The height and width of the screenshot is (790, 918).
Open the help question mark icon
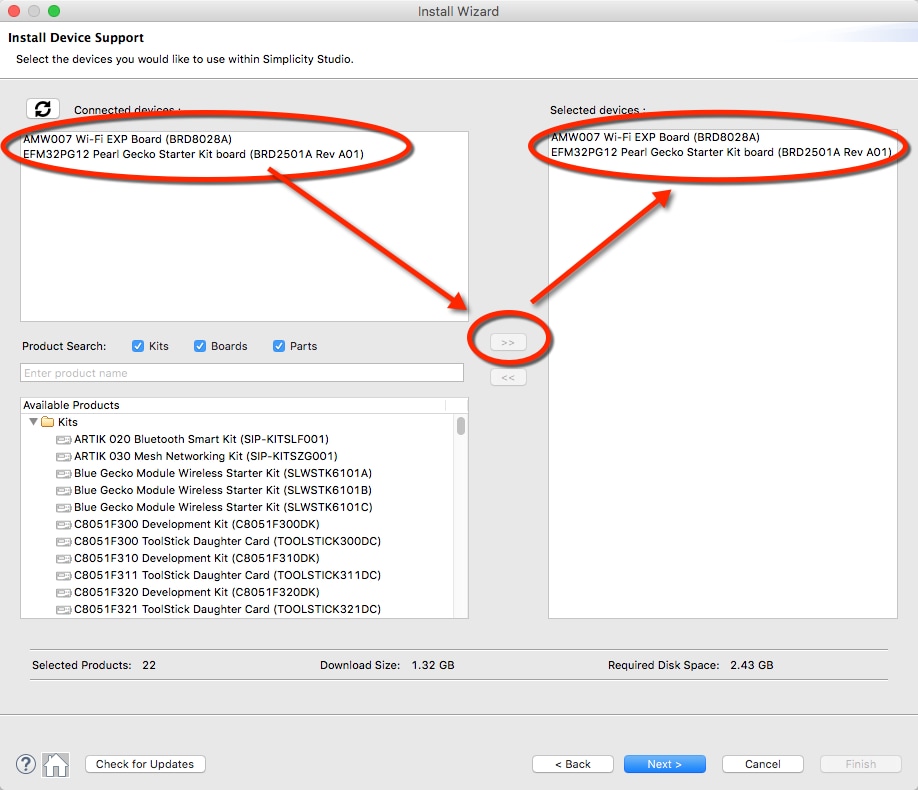pyautogui.click(x=26, y=764)
